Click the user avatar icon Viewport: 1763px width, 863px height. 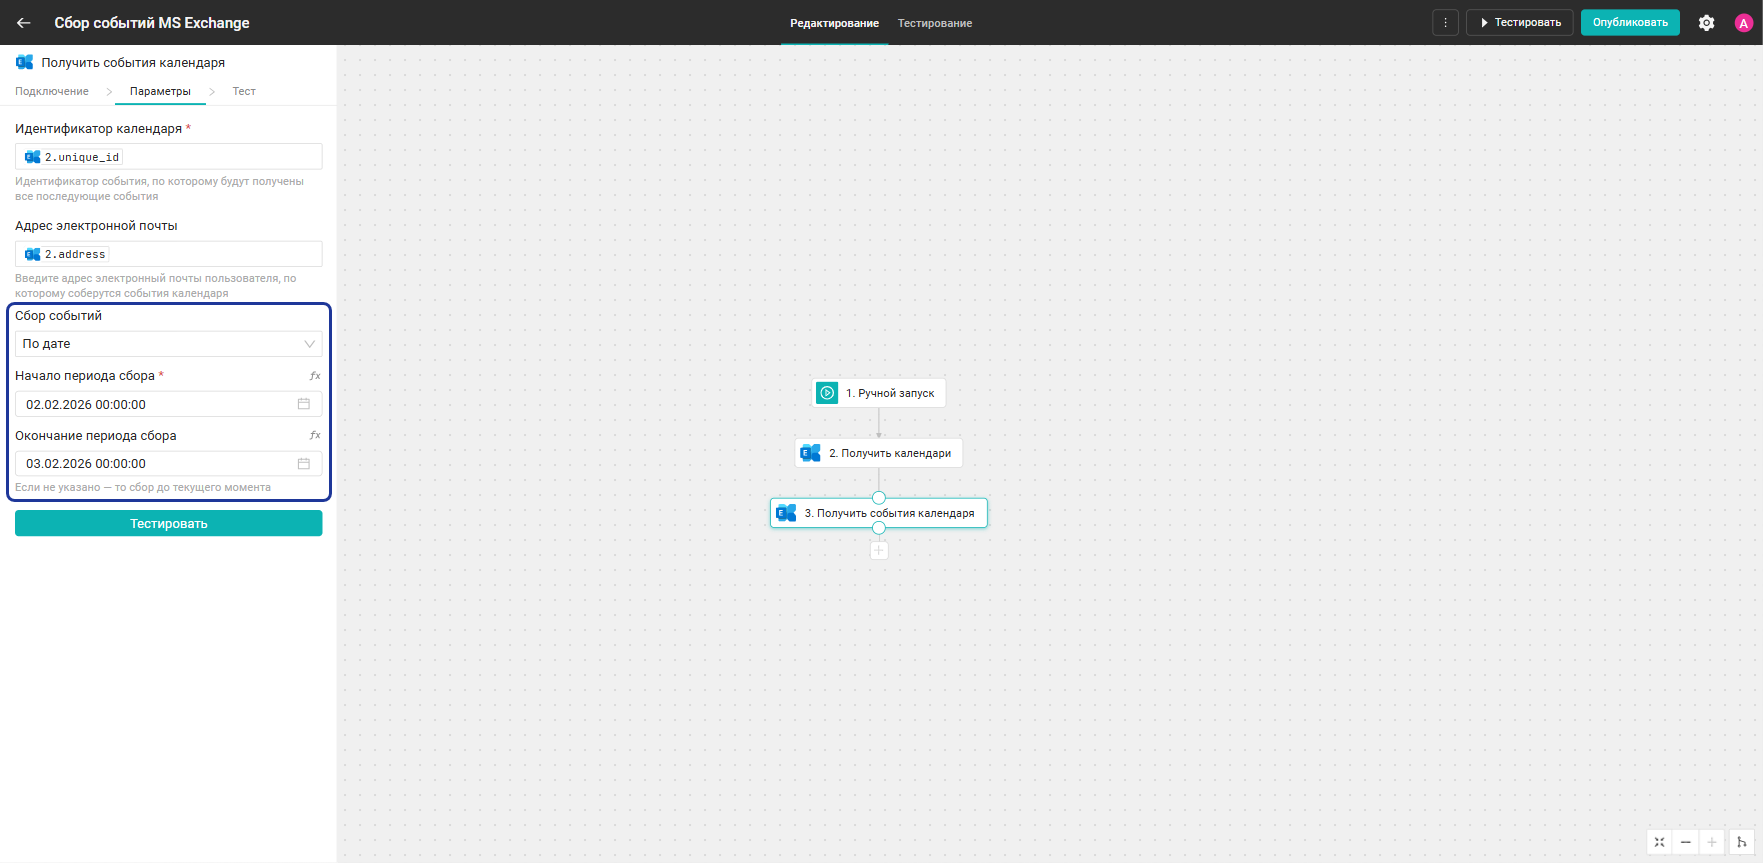pyautogui.click(x=1743, y=23)
